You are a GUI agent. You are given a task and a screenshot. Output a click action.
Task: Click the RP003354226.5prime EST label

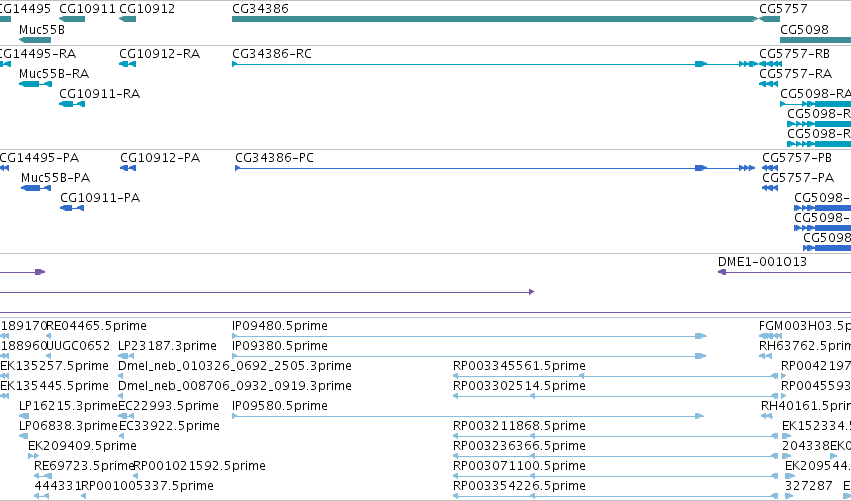[519, 486]
